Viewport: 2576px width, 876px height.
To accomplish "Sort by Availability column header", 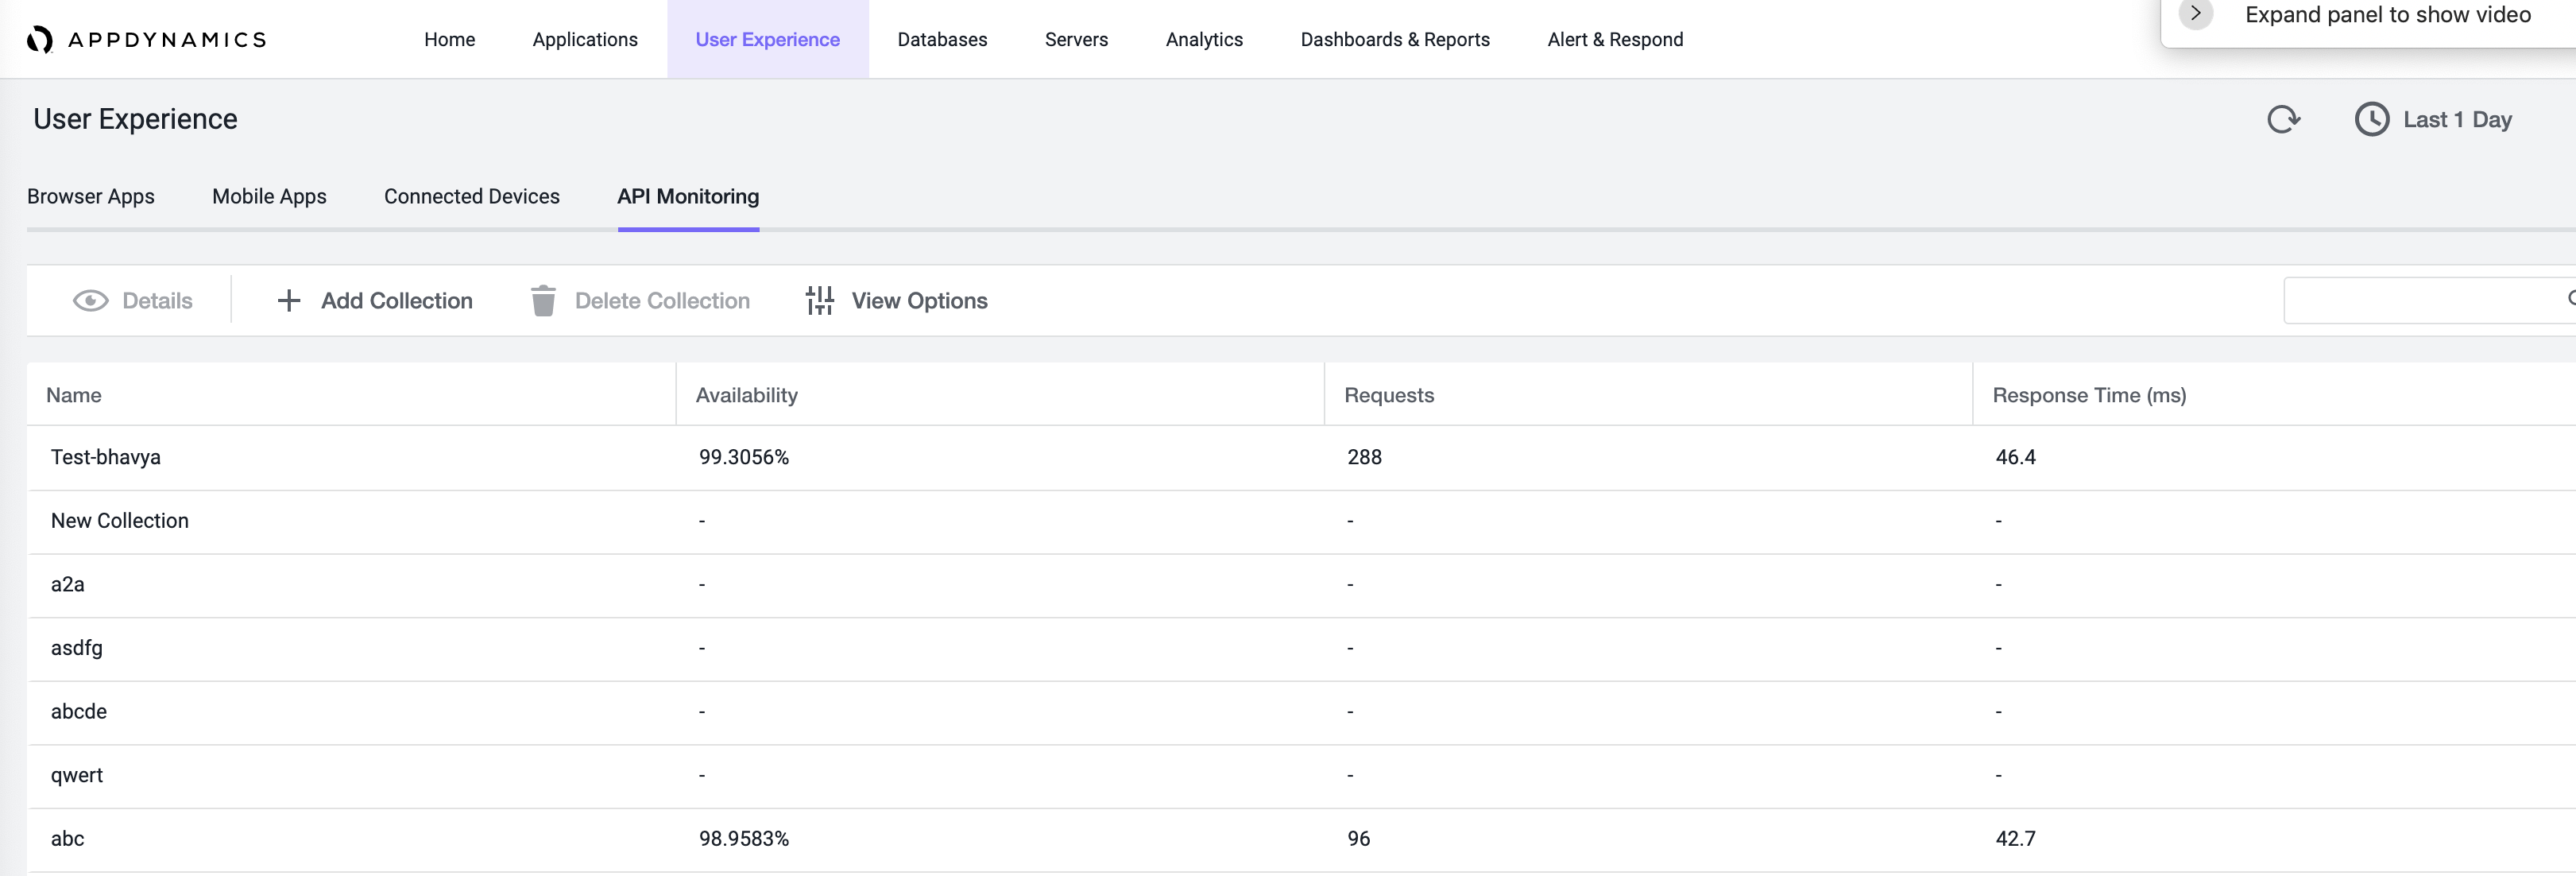I will [746, 395].
